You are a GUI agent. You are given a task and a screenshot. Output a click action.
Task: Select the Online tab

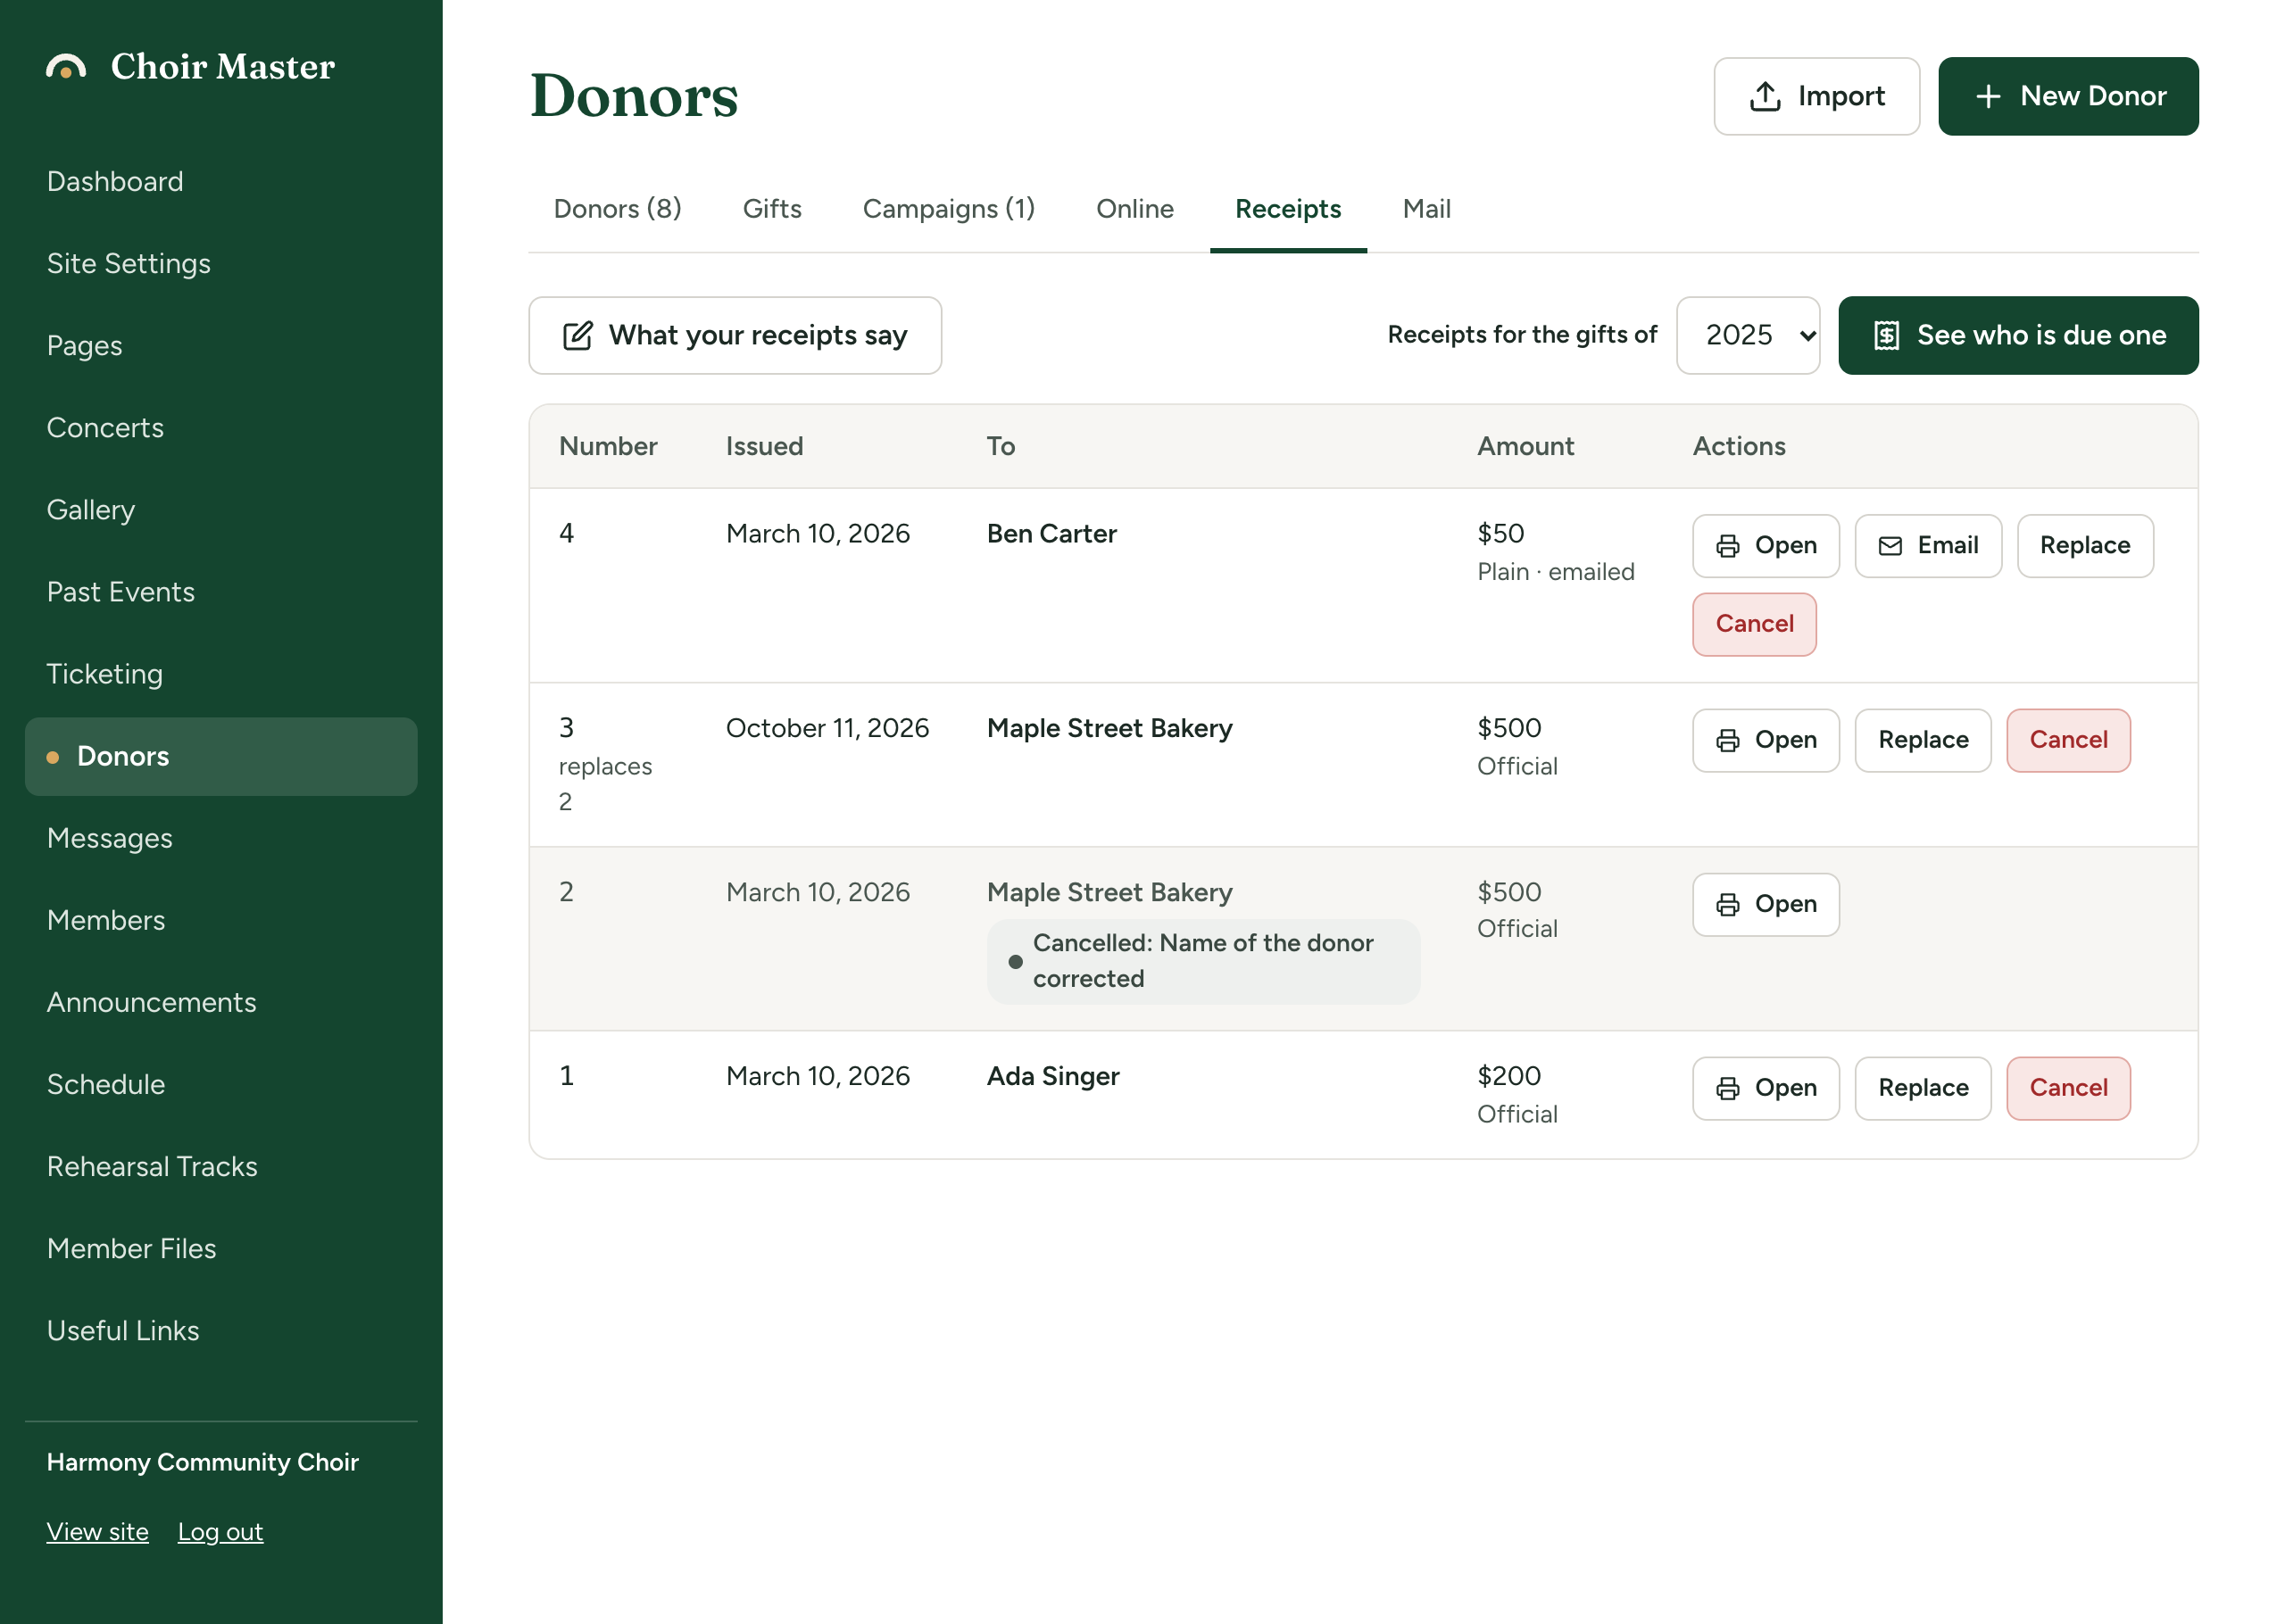[1134, 209]
